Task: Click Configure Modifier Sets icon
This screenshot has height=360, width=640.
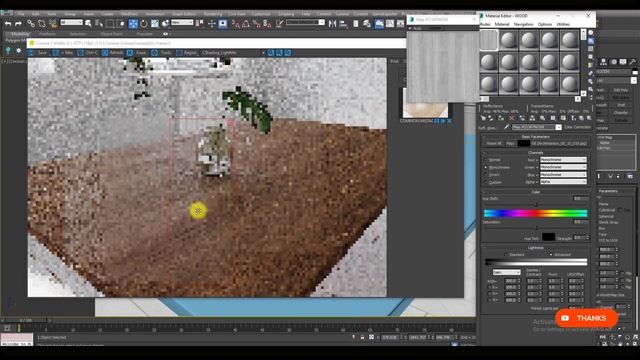Action: 630,176
